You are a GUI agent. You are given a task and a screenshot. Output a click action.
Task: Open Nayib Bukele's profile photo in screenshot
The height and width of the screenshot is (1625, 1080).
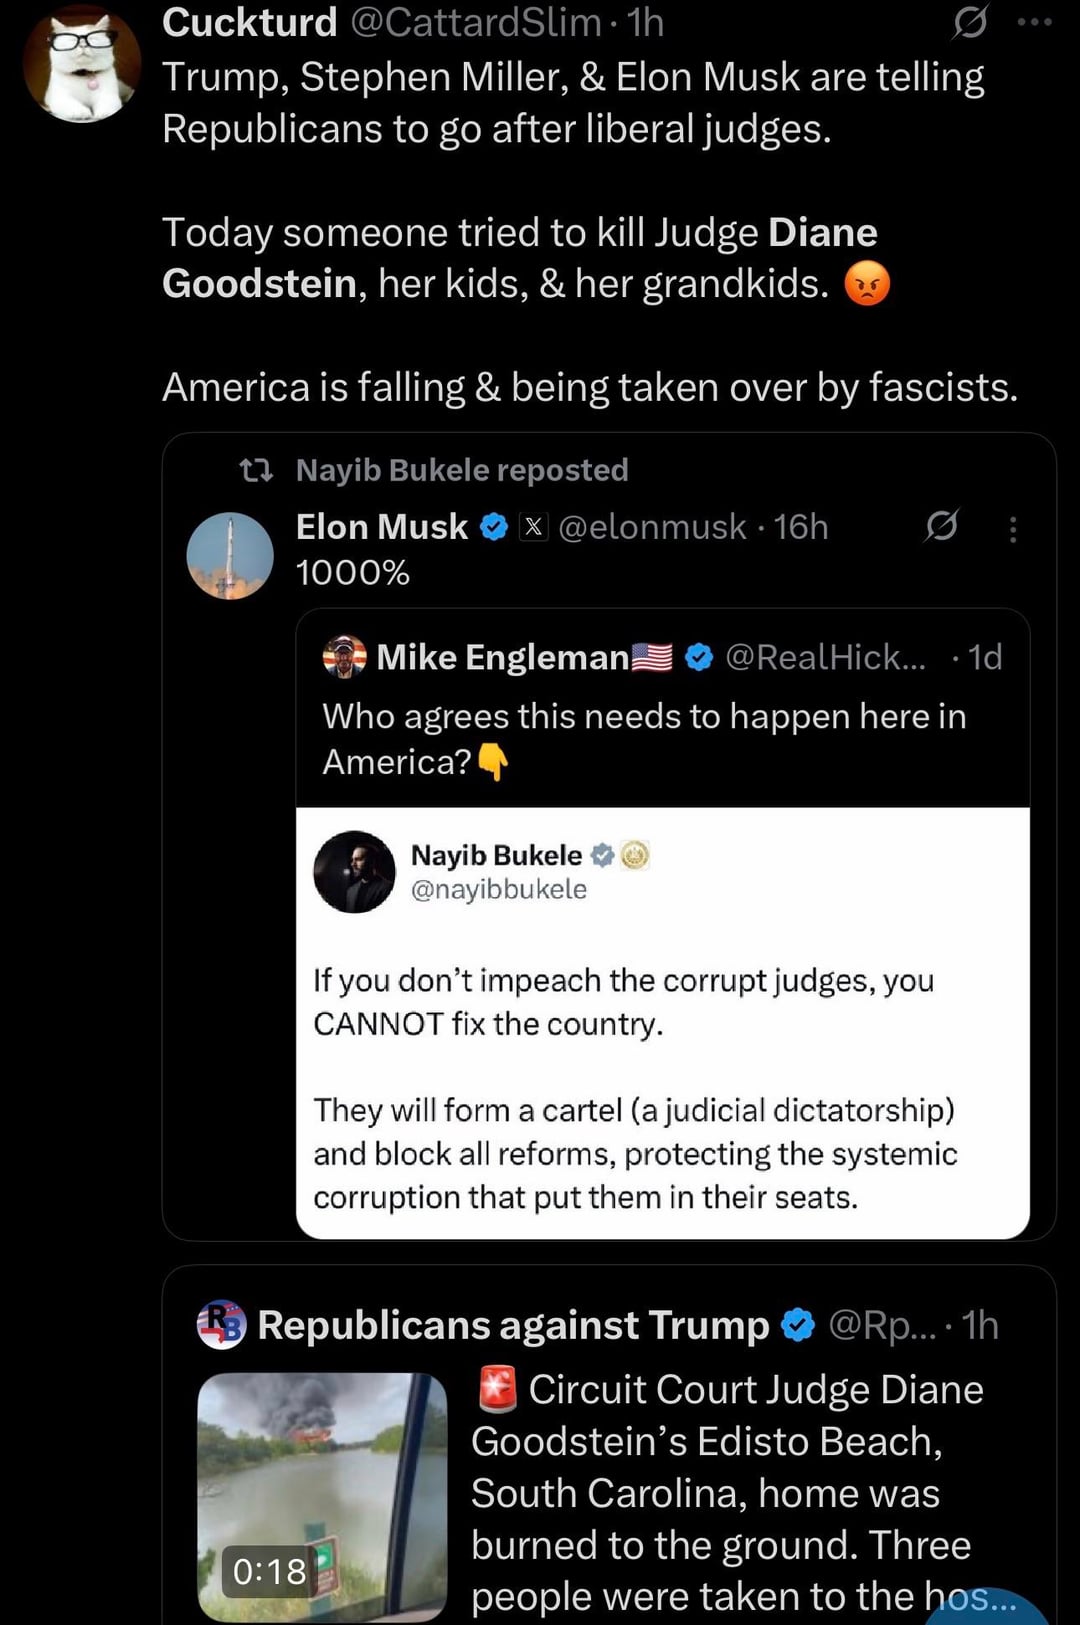pyautogui.click(x=355, y=871)
